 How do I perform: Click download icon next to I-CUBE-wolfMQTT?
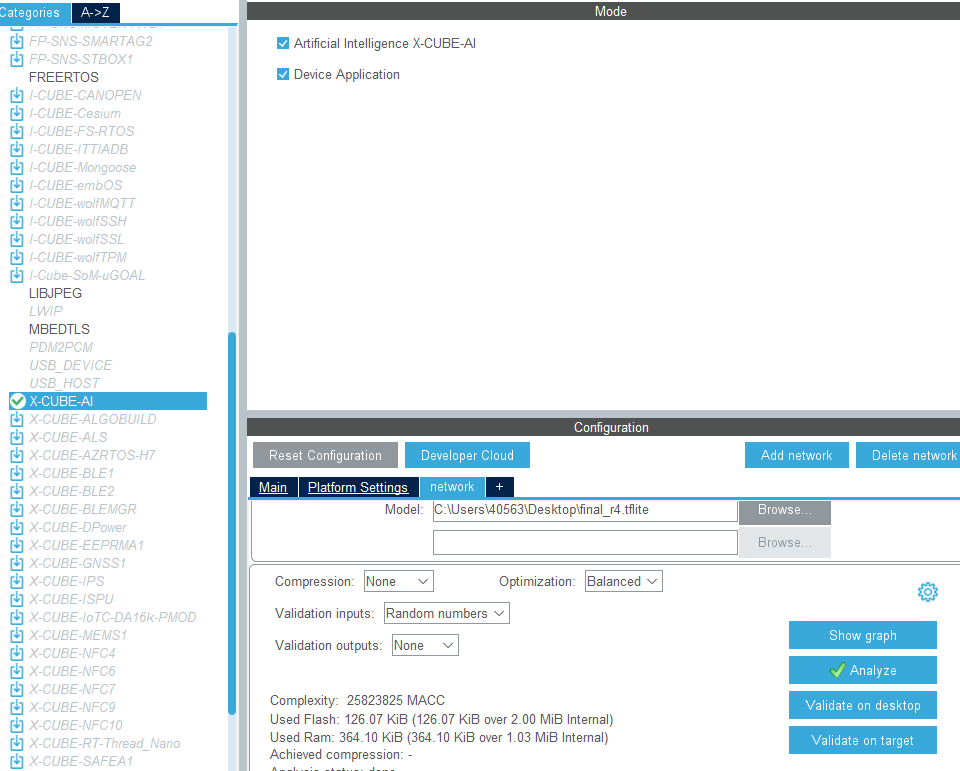(17, 203)
